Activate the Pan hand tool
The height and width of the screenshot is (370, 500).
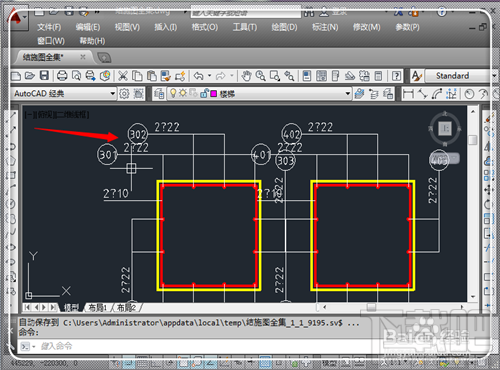(246, 76)
